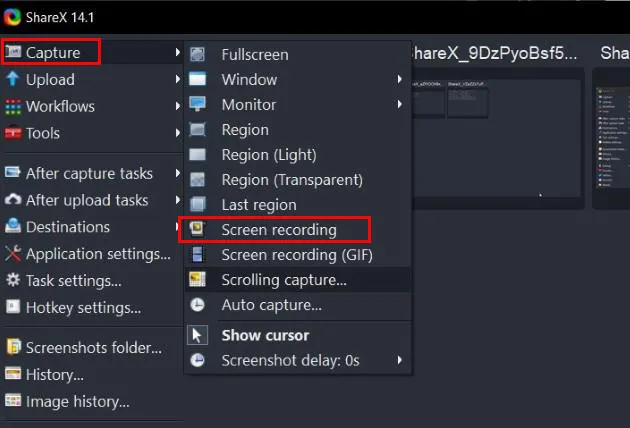Expand the Upload submenu arrow
This screenshot has width=630, height=428.
point(177,79)
